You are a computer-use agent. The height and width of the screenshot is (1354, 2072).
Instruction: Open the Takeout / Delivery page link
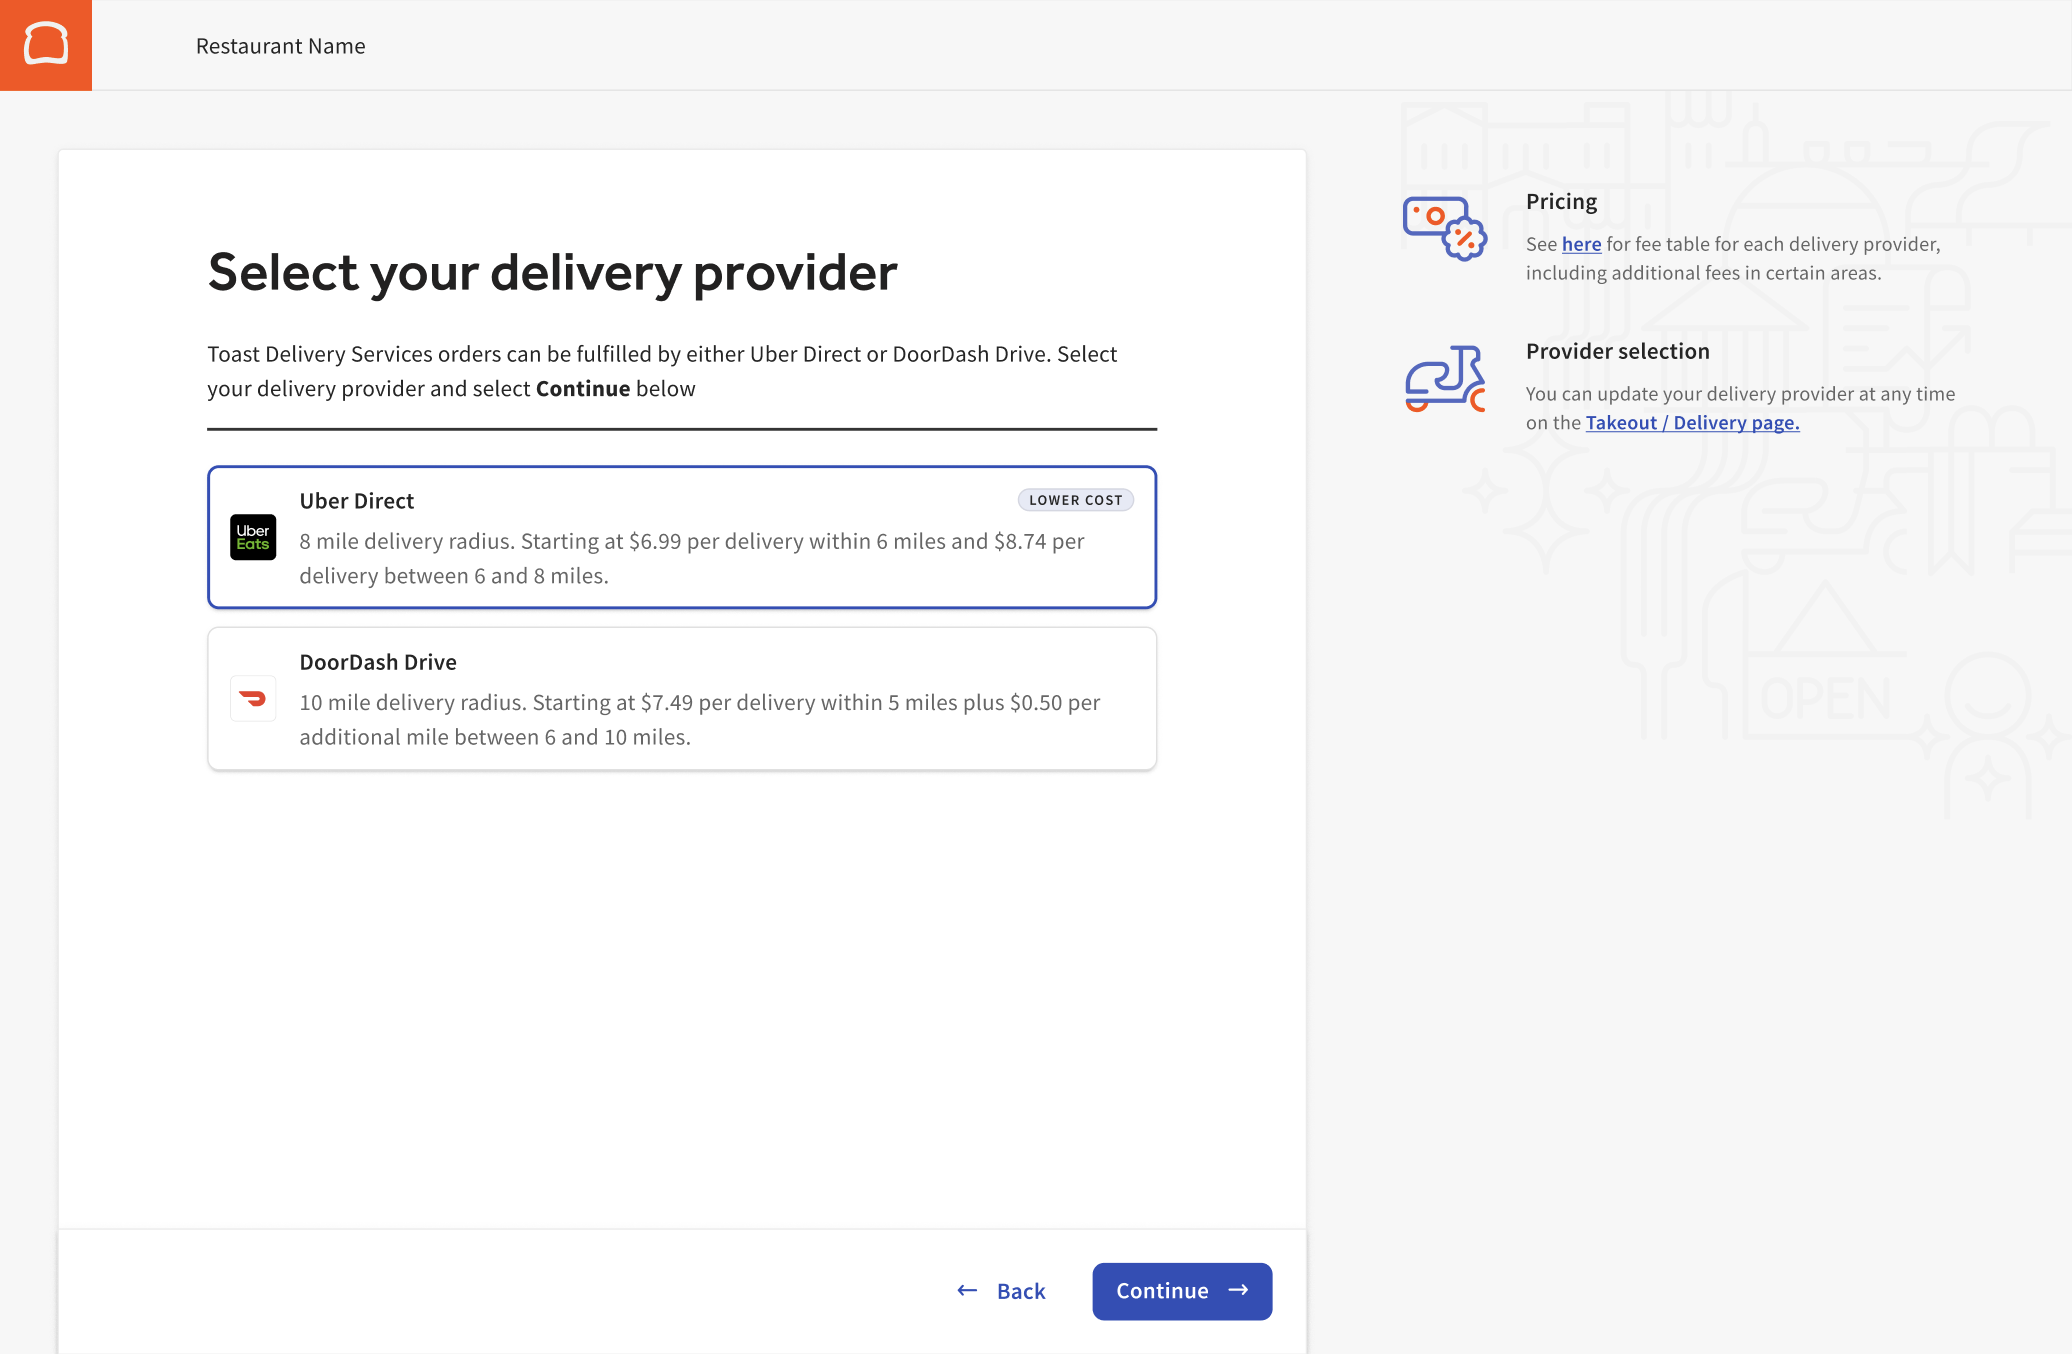[1693, 422]
